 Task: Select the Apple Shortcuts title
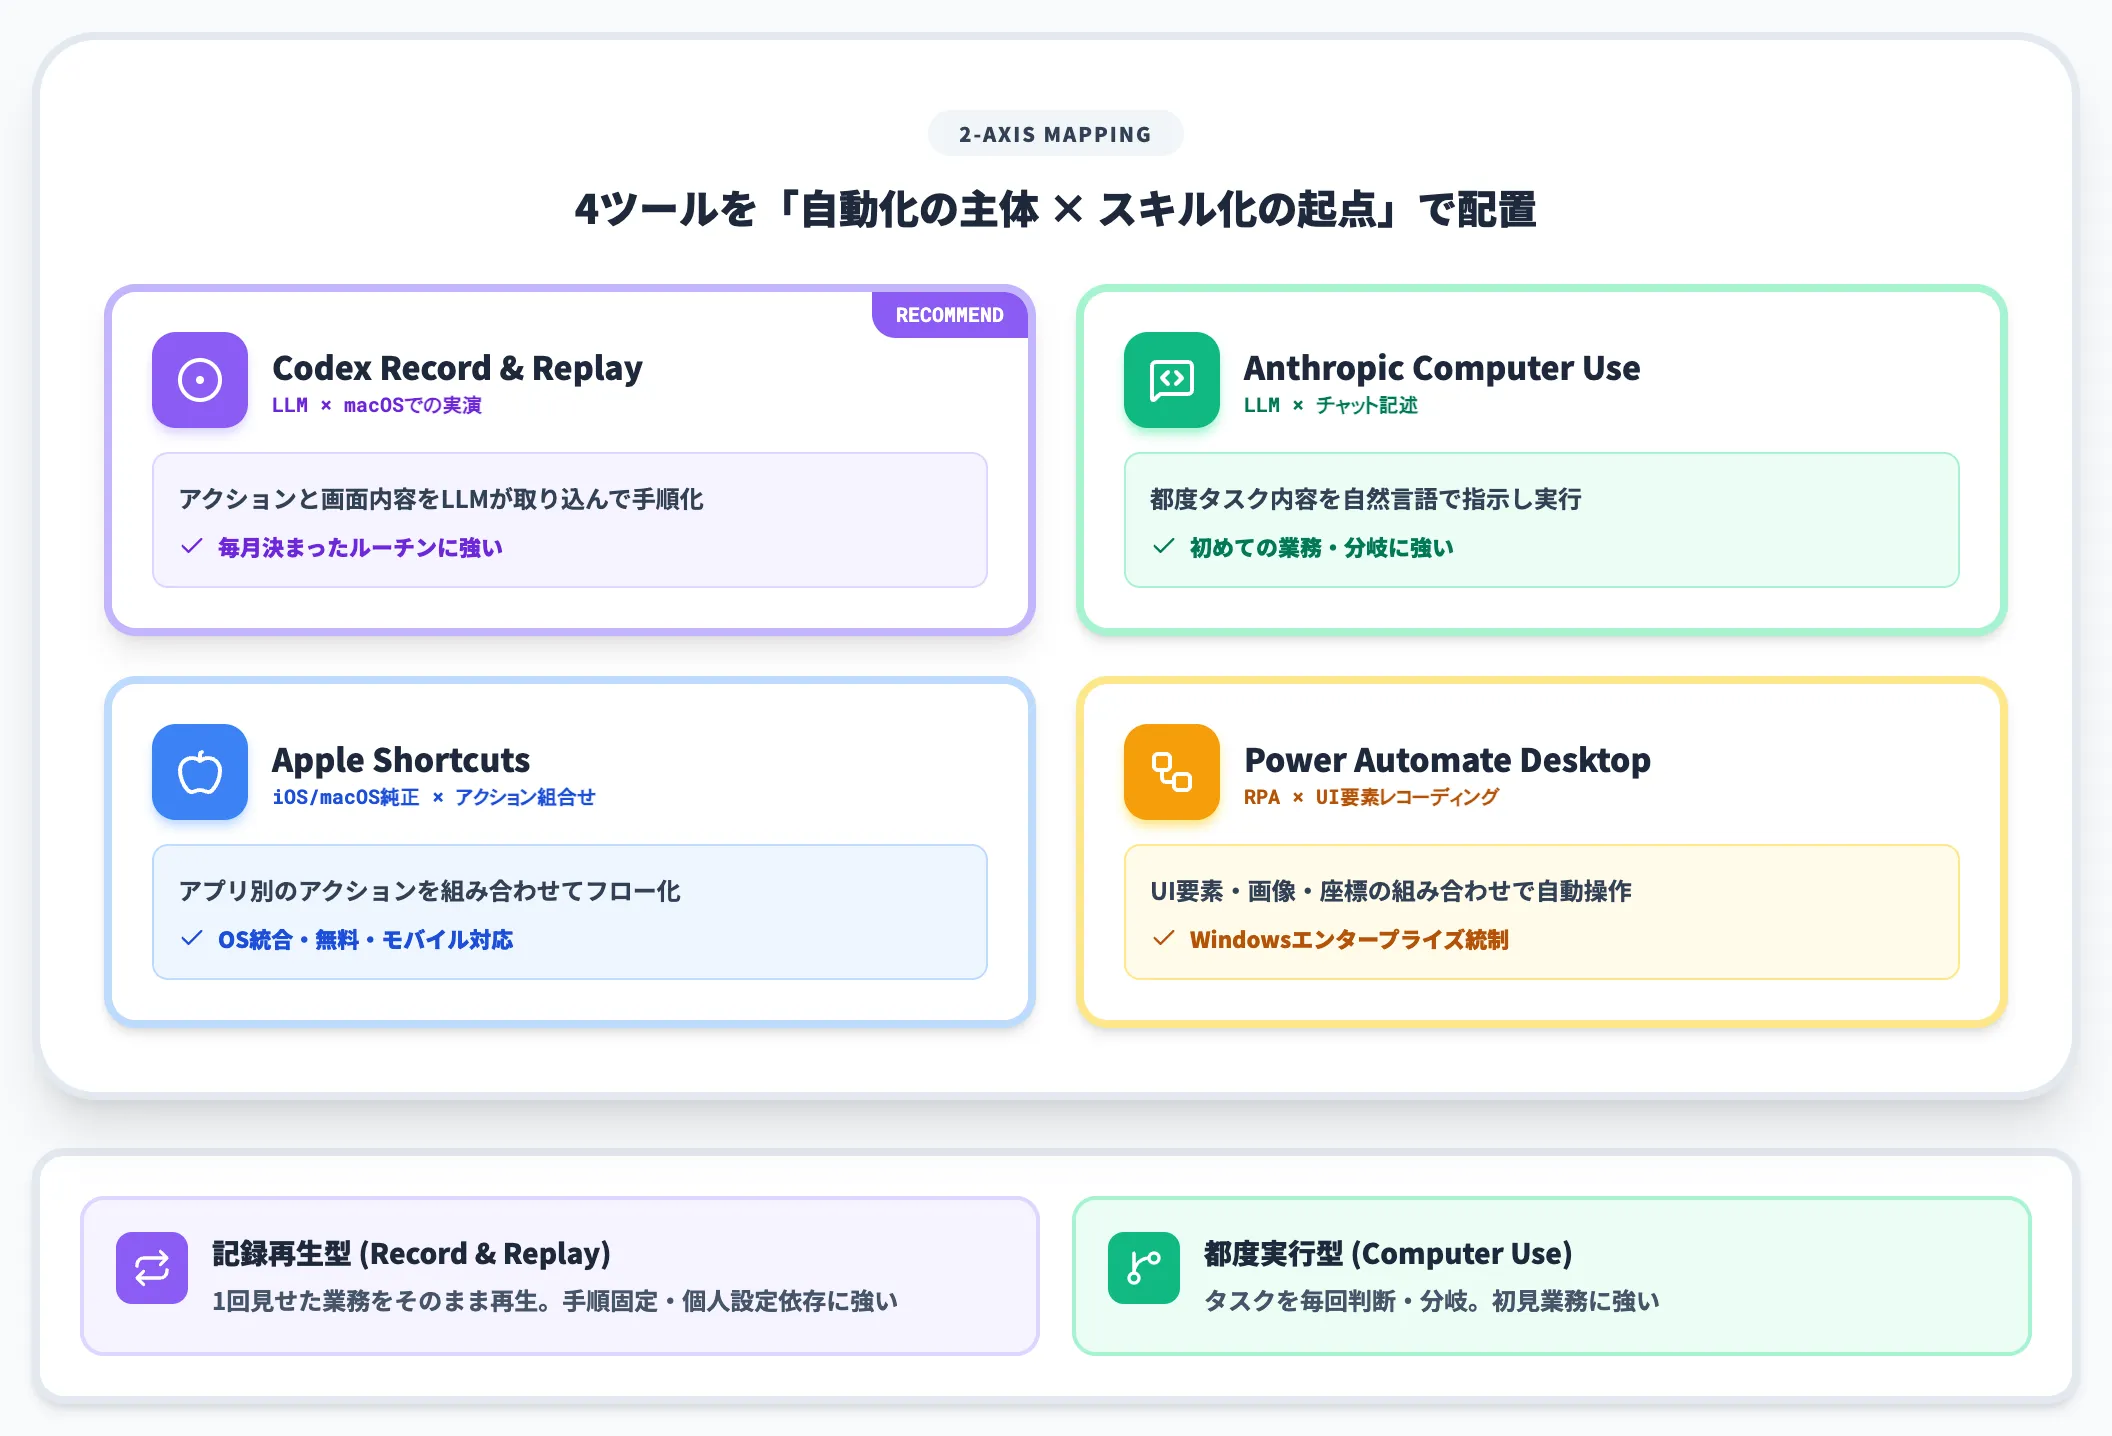point(401,760)
